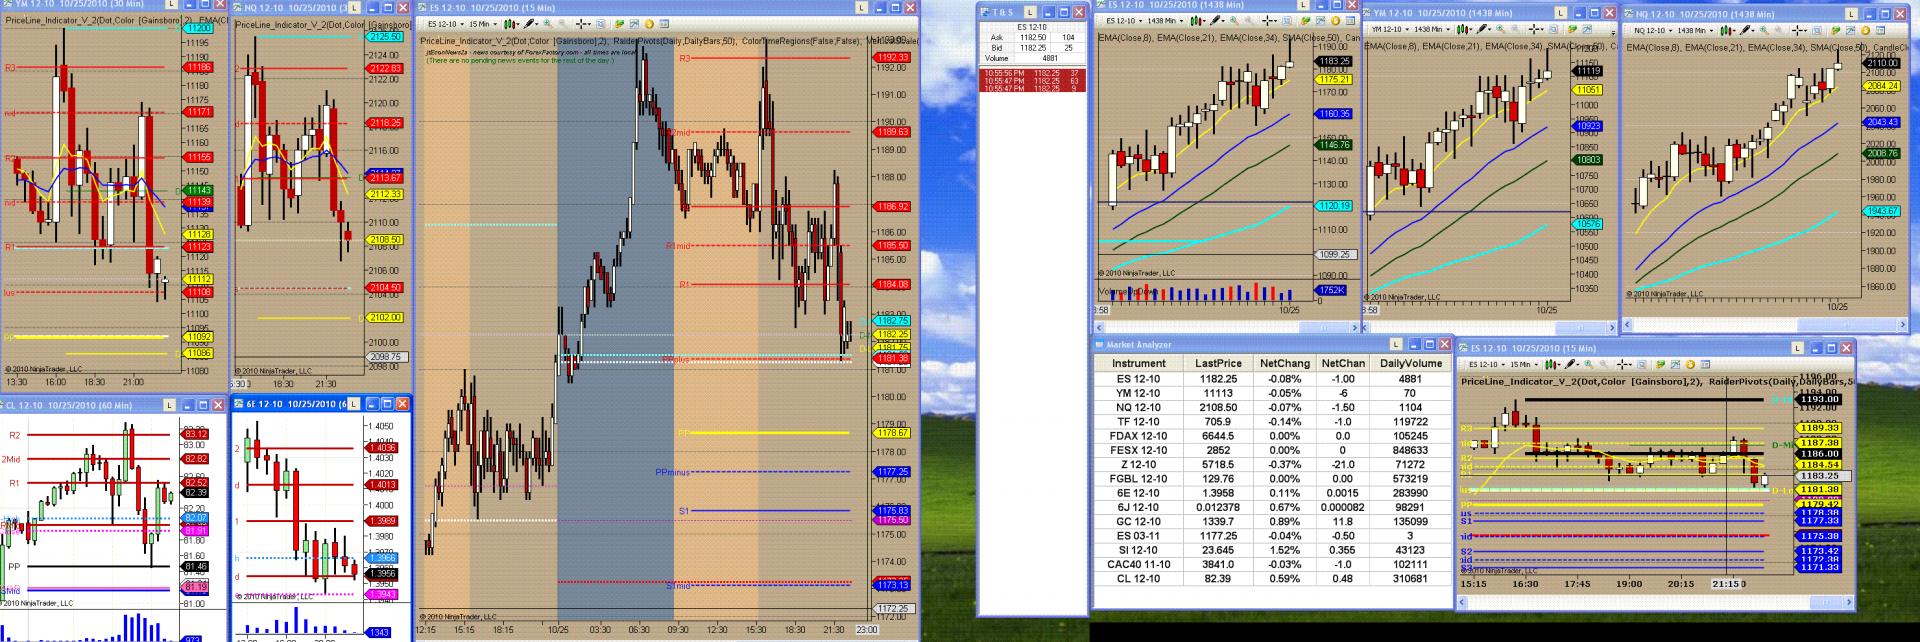Image resolution: width=1920 pixels, height=642 pixels.
Task: Open strategies icon in large ES 15 Min chart
Action: (634, 24)
